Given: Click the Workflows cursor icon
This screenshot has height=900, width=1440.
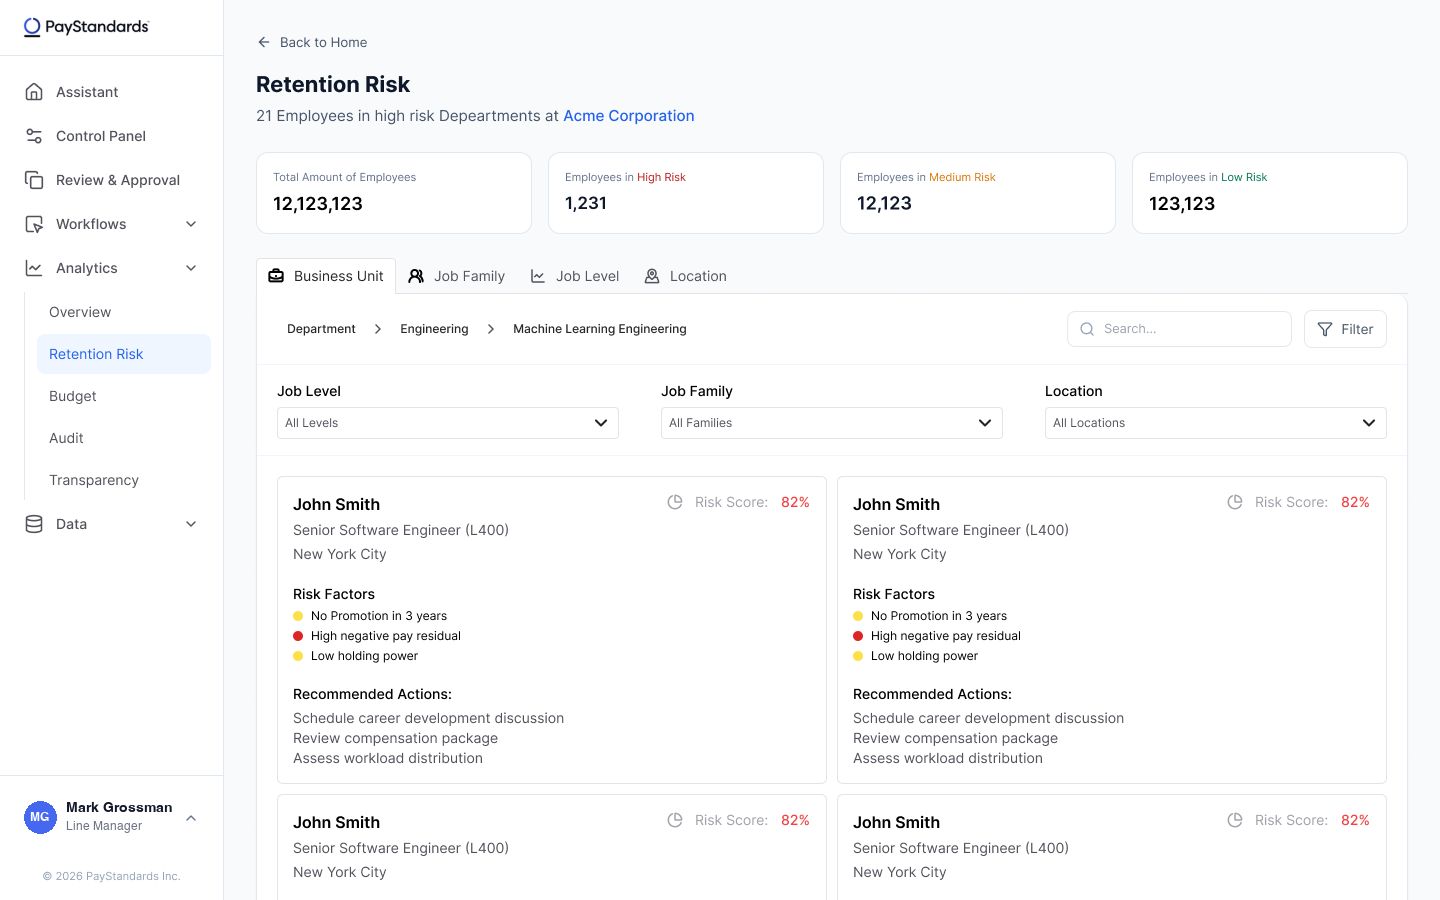Looking at the screenshot, I should (x=34, y=224).
